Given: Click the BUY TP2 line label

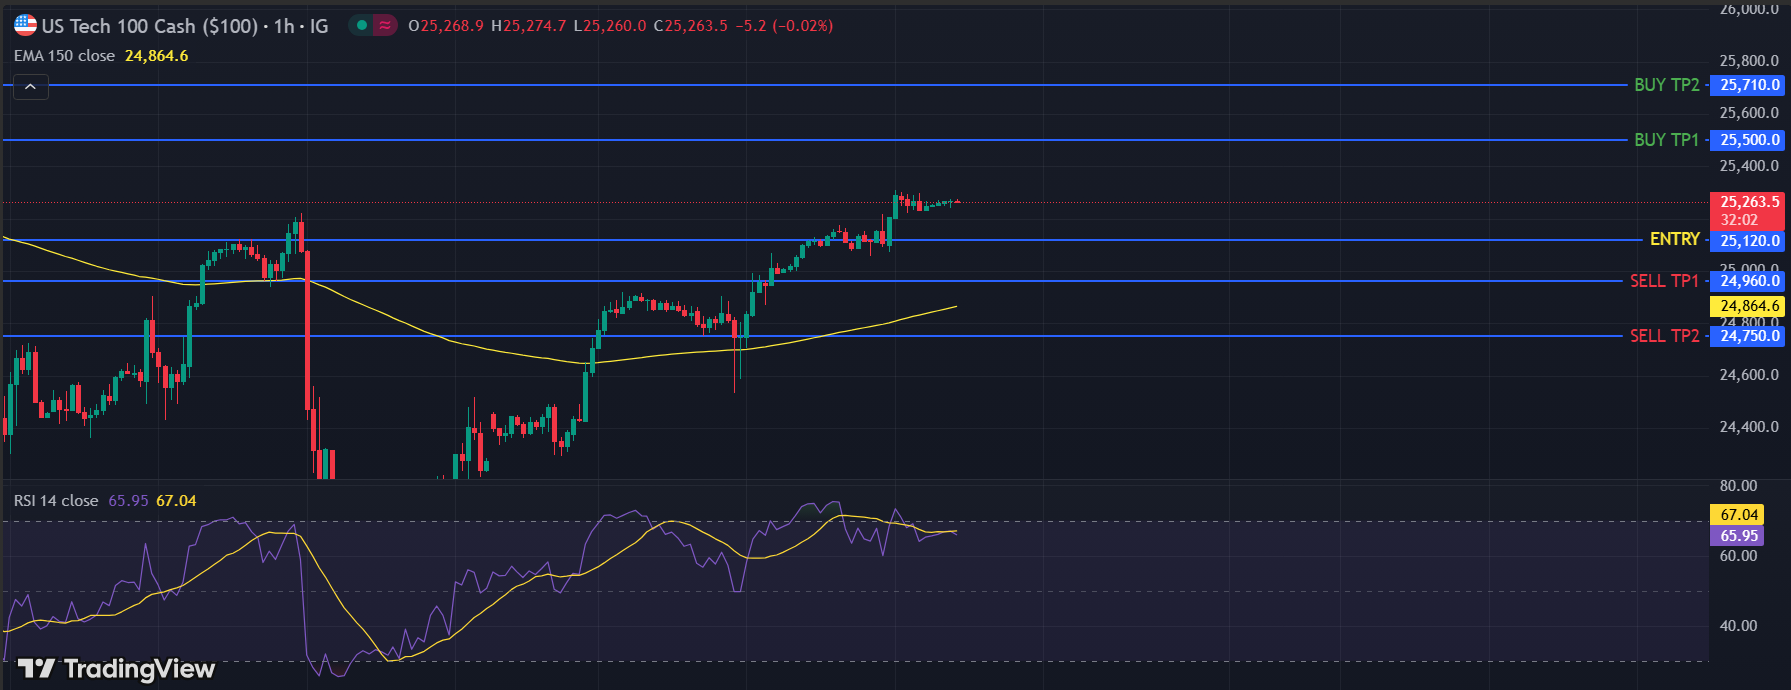Looking at the screenshot, I should pyautogui.click(x=1666, y=85).
